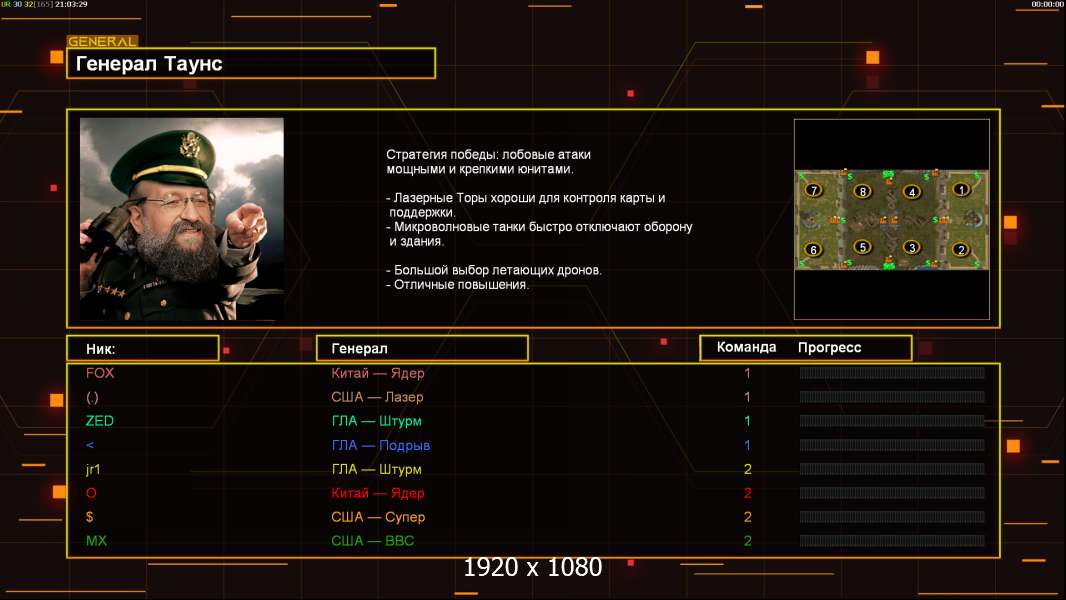Click the "ГЛА — Подрыв" row progress bar
1066x600 pixels.
coord(892,445)
